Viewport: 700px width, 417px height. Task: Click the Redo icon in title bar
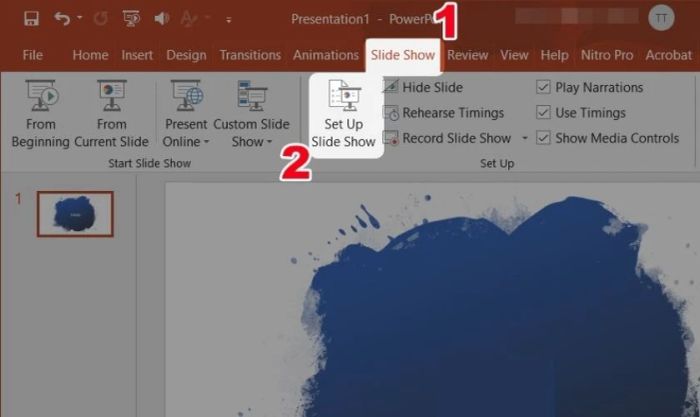click(101, 19)
